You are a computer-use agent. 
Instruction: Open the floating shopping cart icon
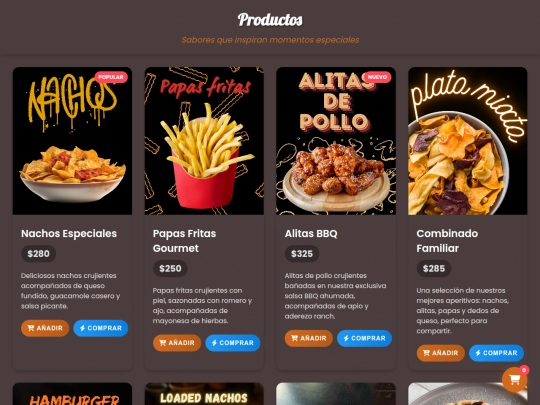click(x=514, y=380)
